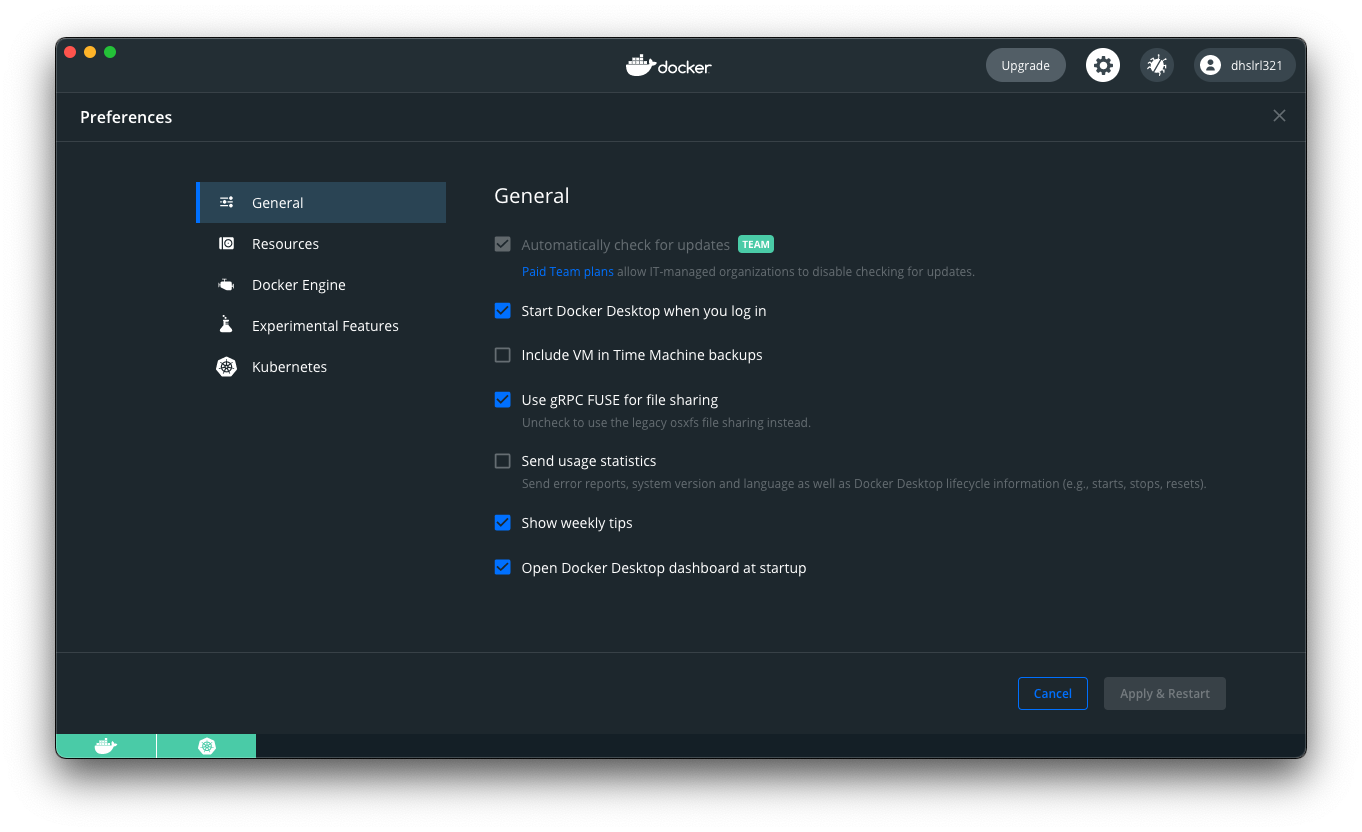Click the Kubernetes wheel icon in sidebar
Viewport: 1362px width, 832px height.
227,367
